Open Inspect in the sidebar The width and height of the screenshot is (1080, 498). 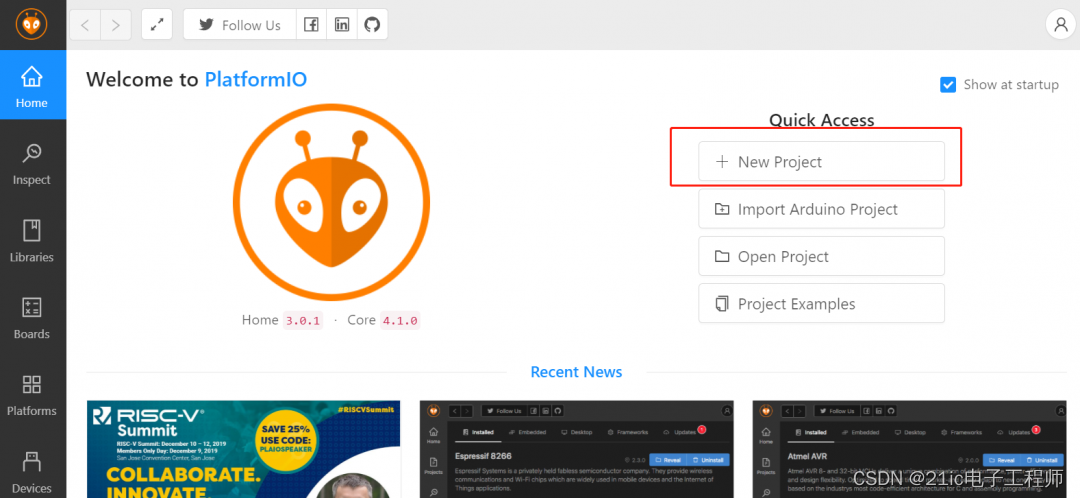(x=32, y=164)
